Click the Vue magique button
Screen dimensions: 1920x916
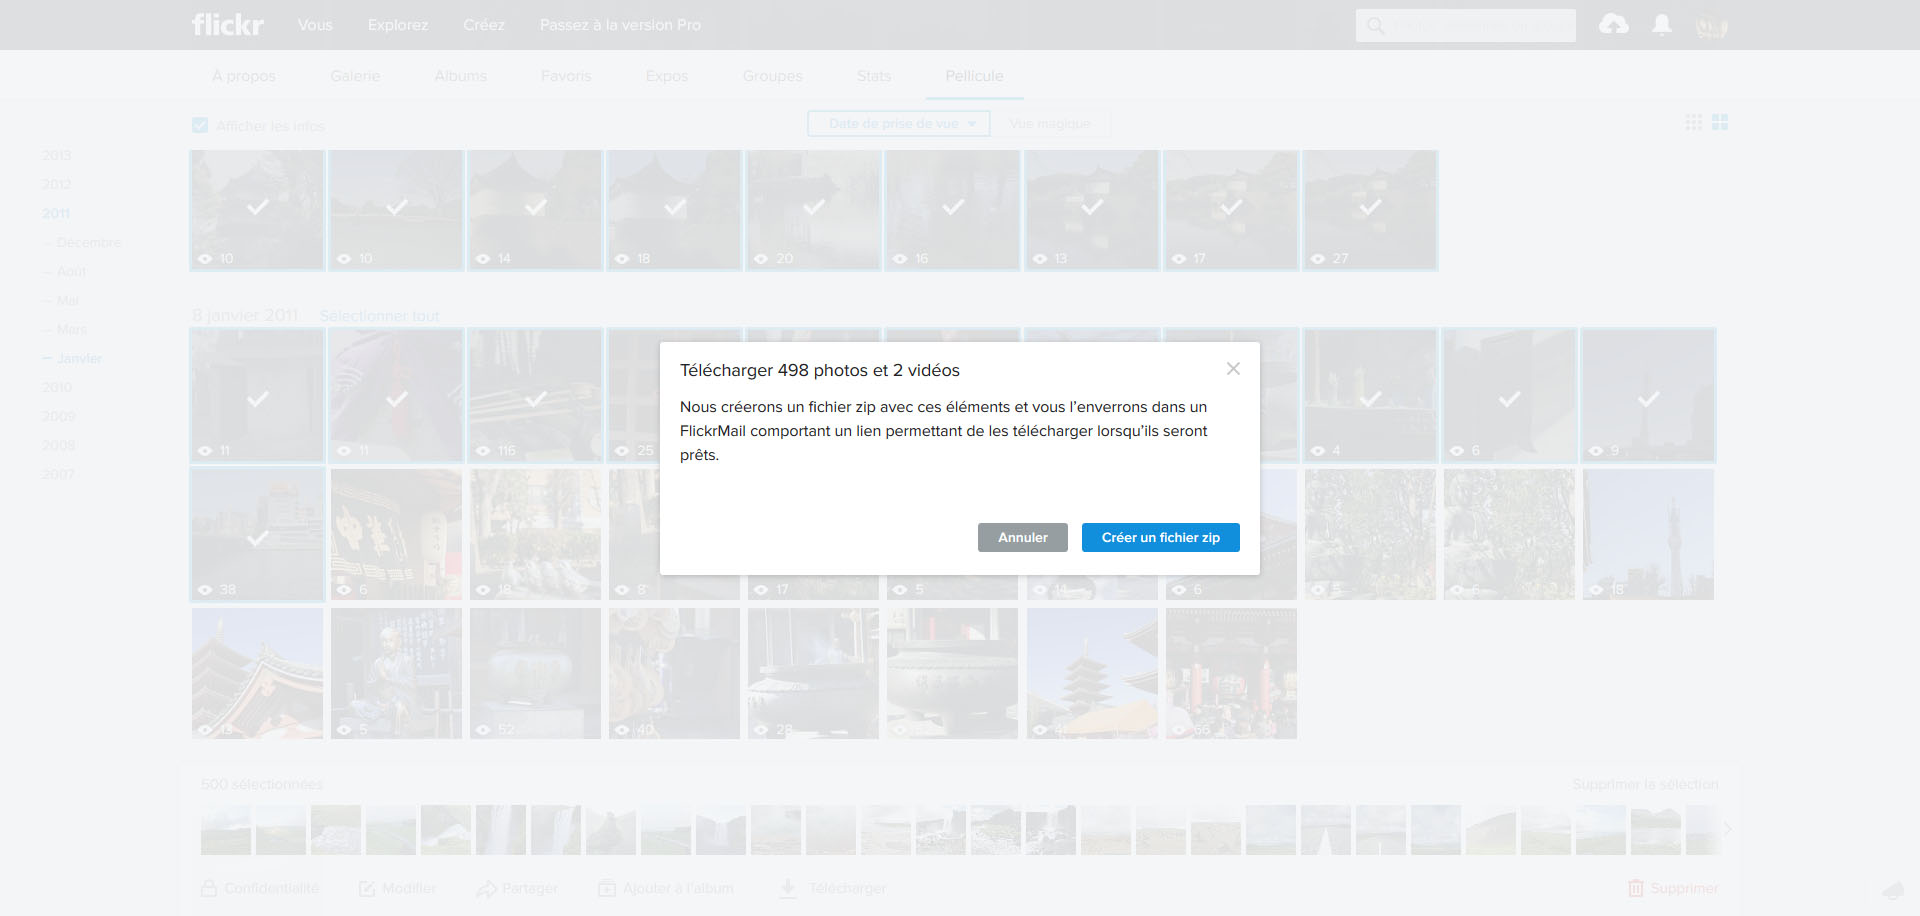(1050, 124)
